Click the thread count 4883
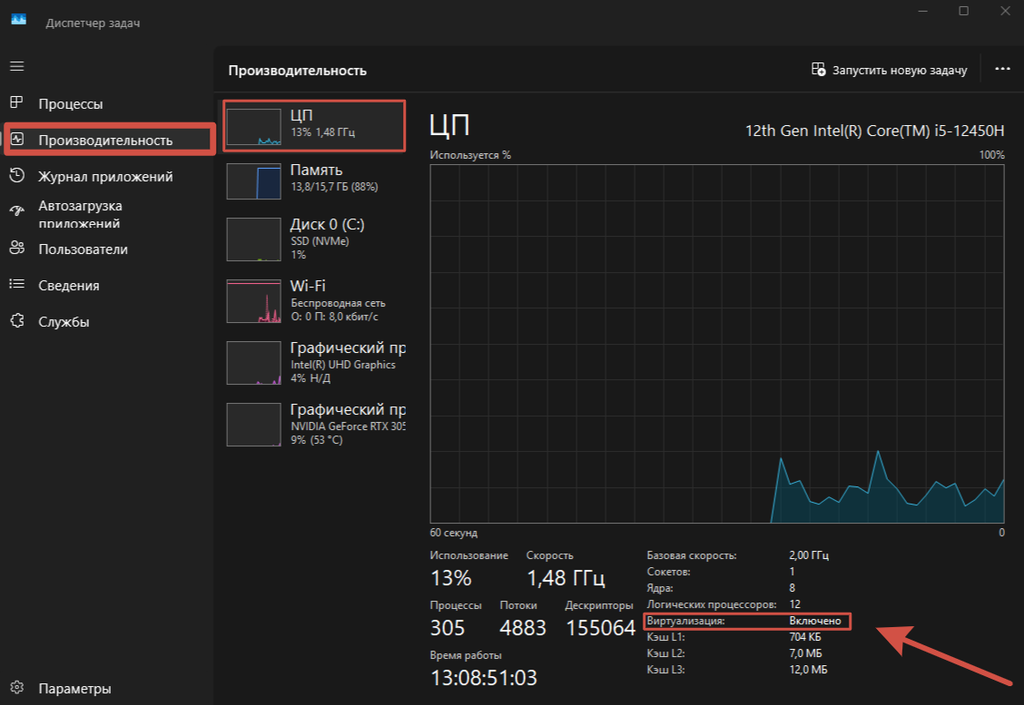1024x705 pixels. tap(522, 628)
